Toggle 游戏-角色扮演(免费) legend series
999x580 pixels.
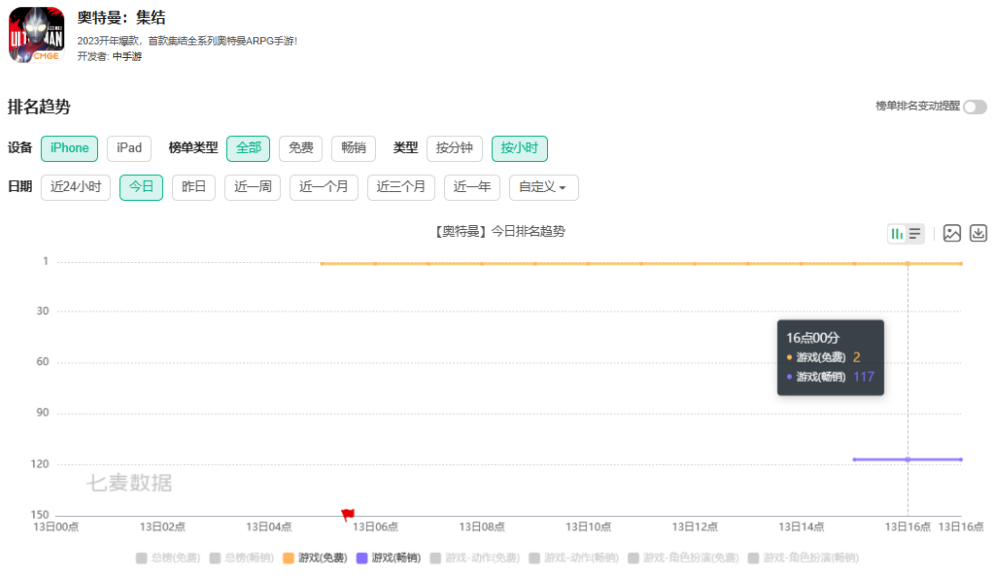coord(683,558)
